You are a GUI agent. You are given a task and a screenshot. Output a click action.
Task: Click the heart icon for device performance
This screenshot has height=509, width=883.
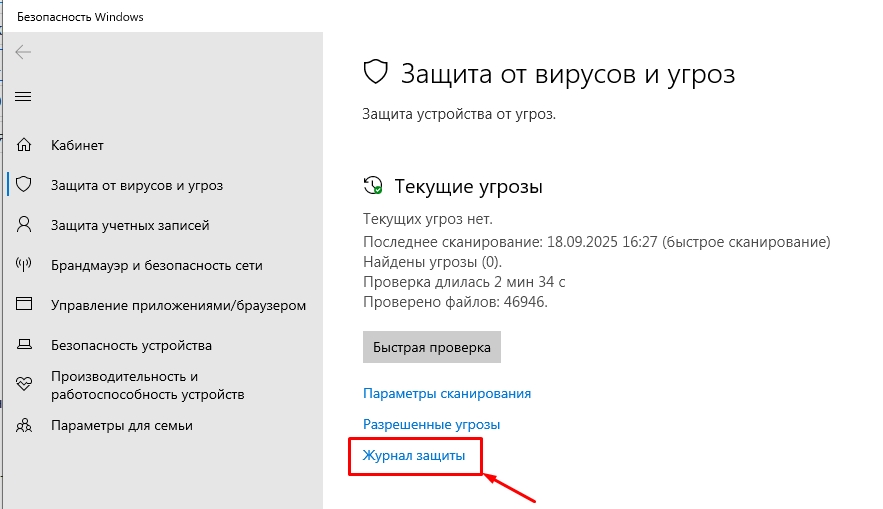pos(25,385)
